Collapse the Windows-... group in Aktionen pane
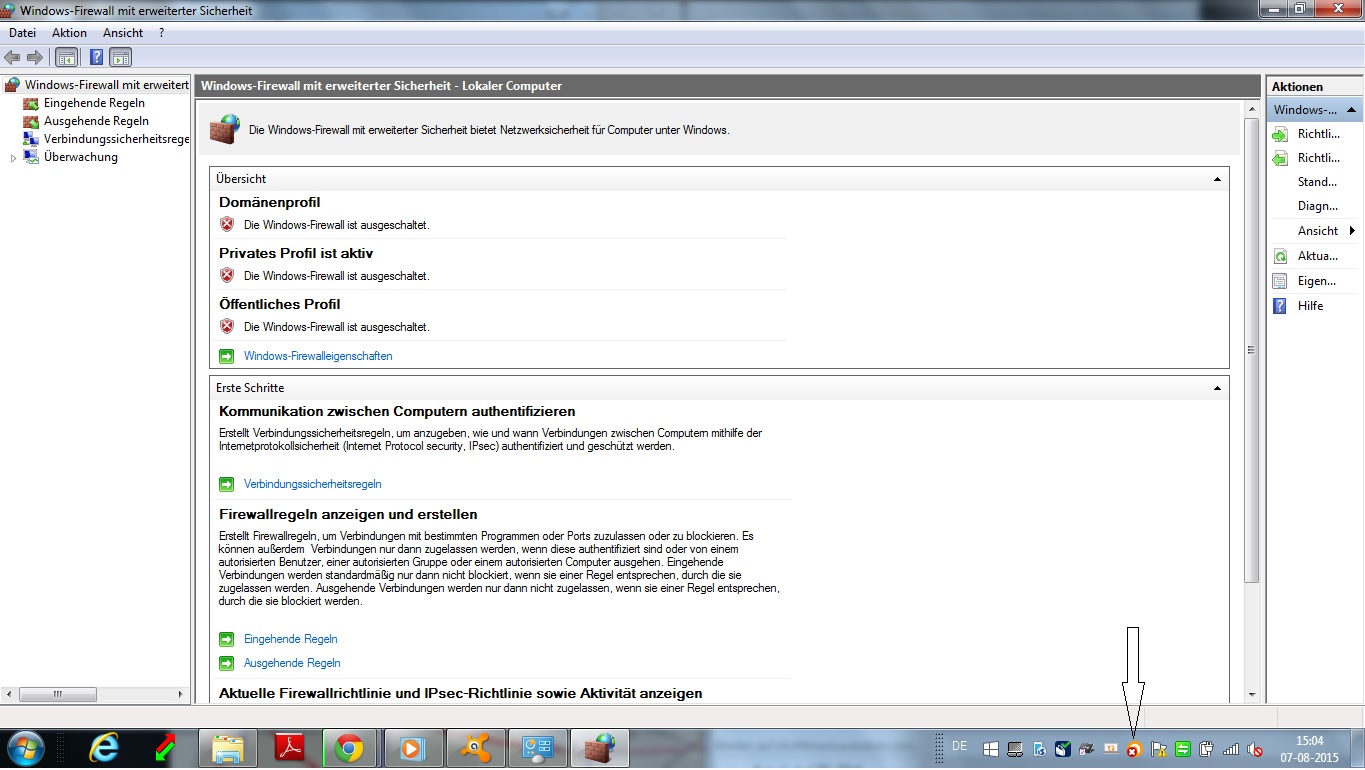This screenshot has width=1365, height=770. [1351, 109]
